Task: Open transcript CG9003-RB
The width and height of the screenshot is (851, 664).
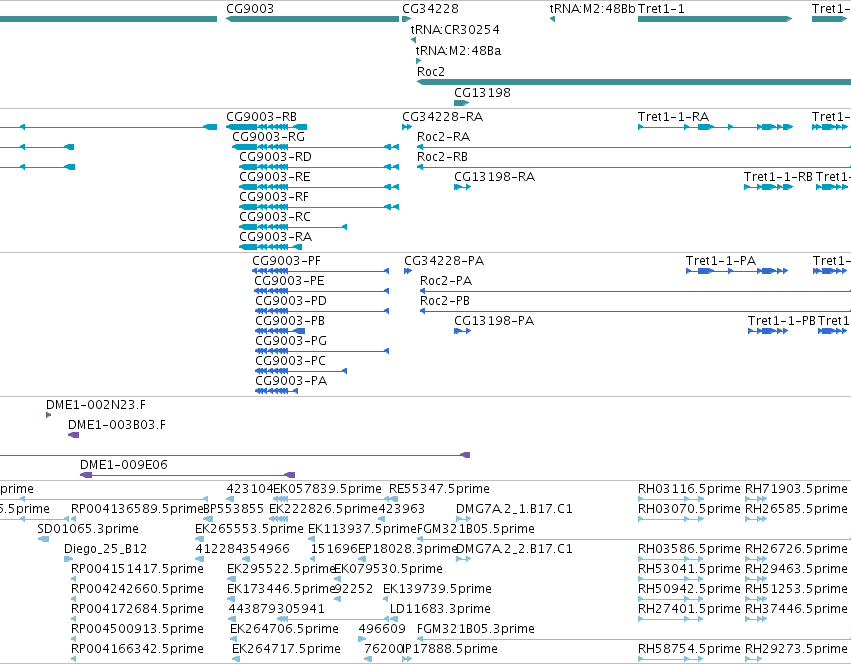Action: pyautogui.click(x=262, y=117)
